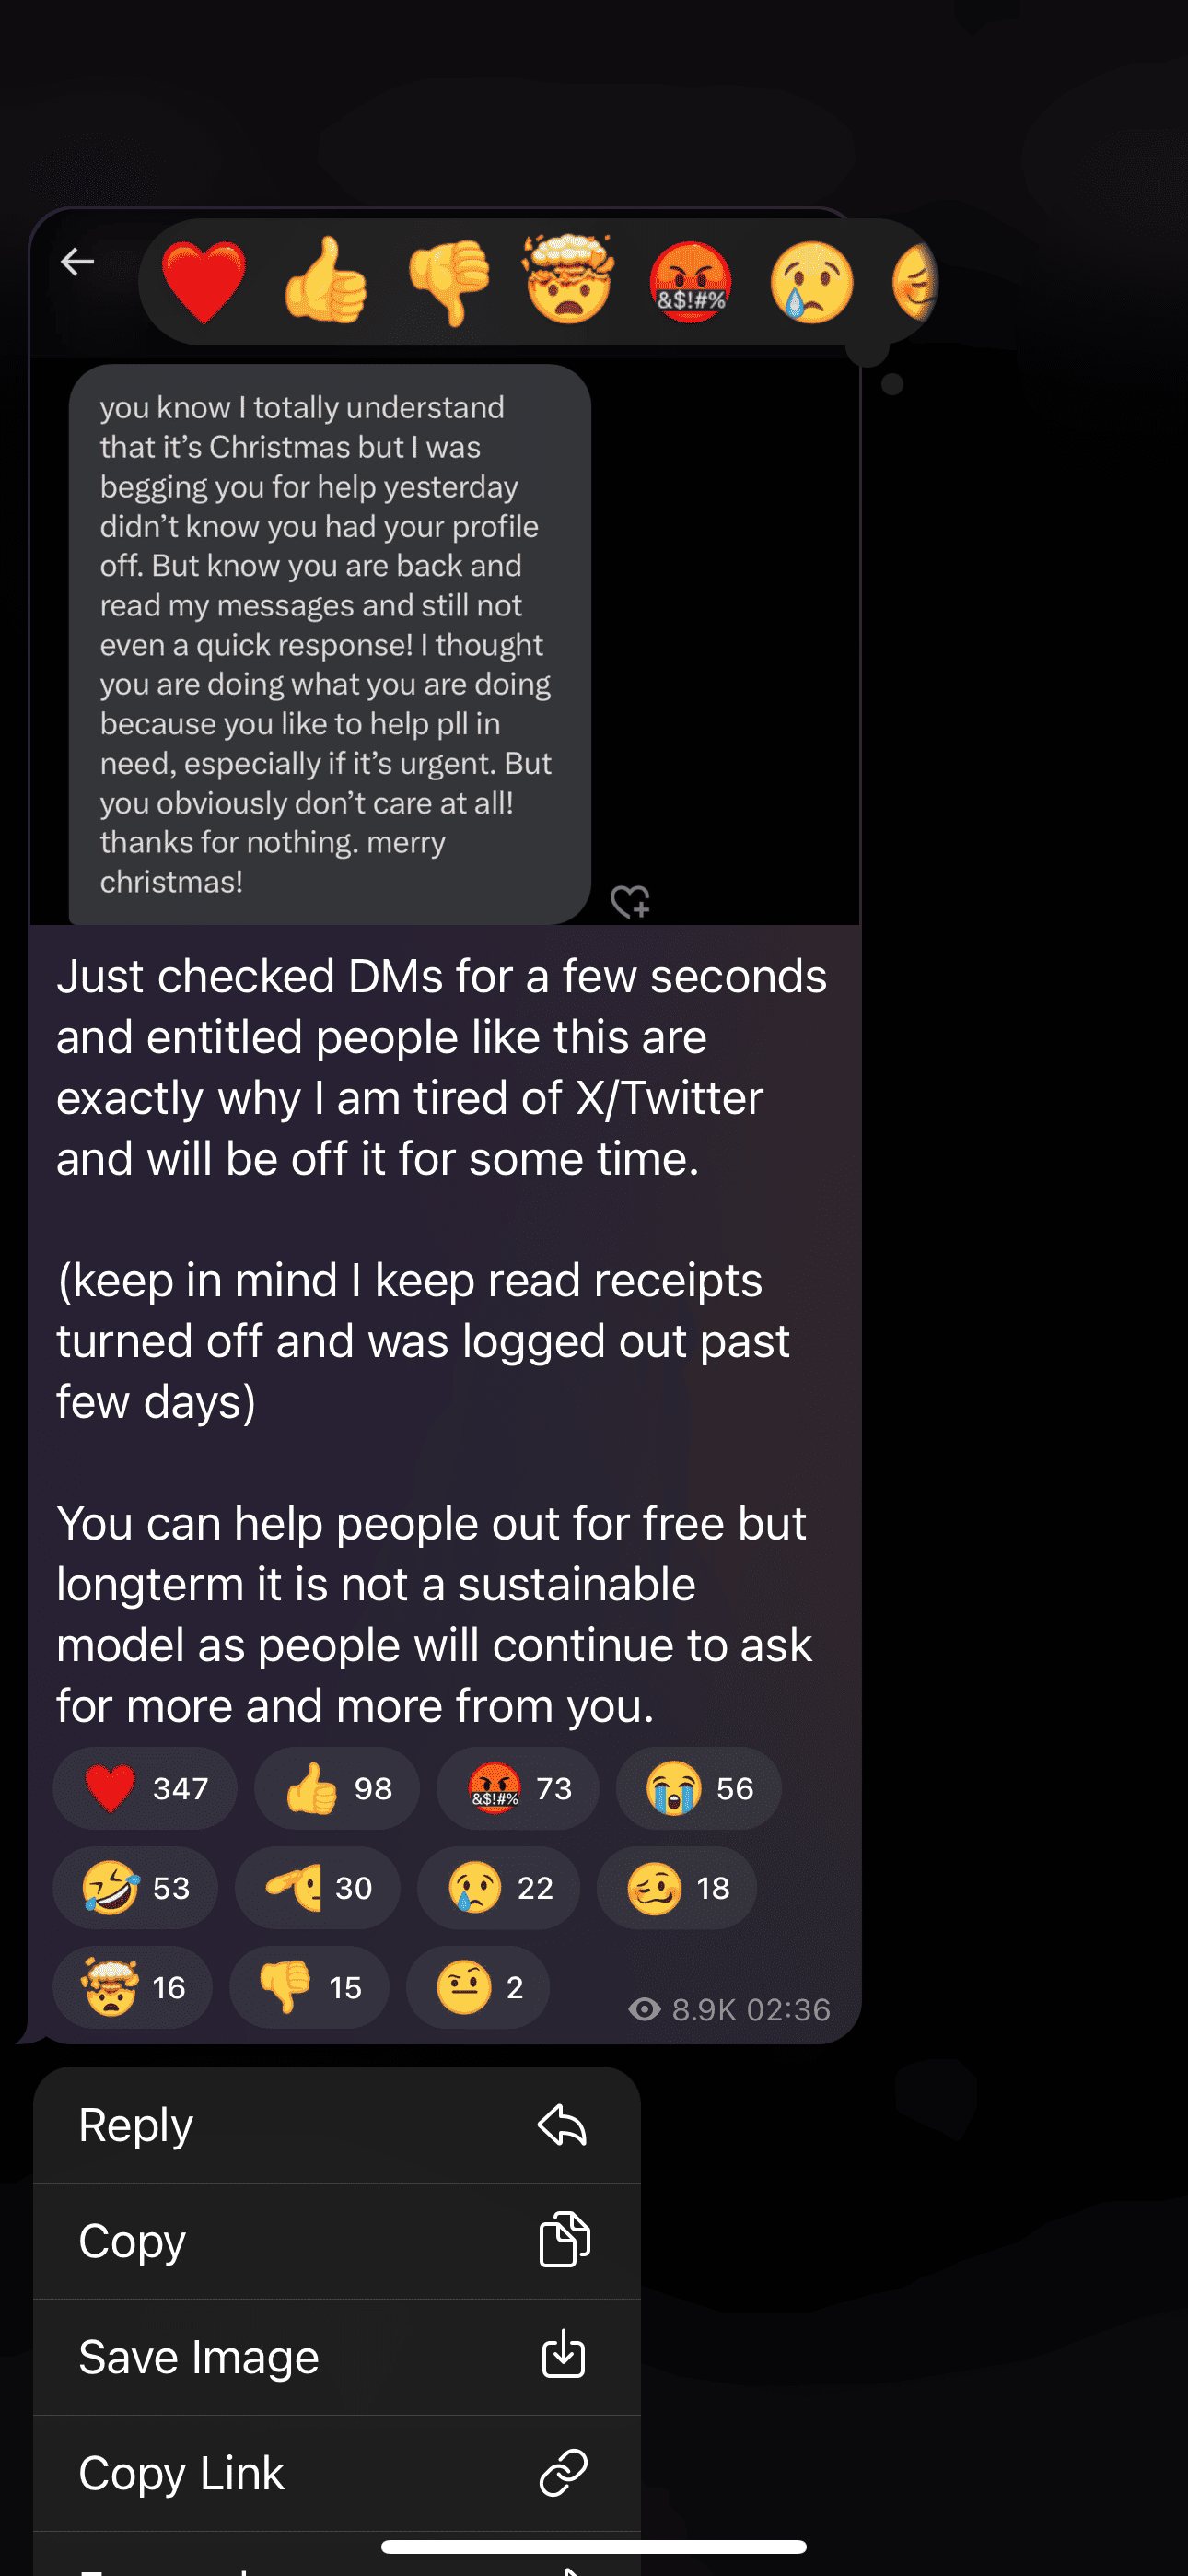The width and height of the screenshot is (1188, 2576).
Task: React with the red heart emoji
Action: [204, 282]
